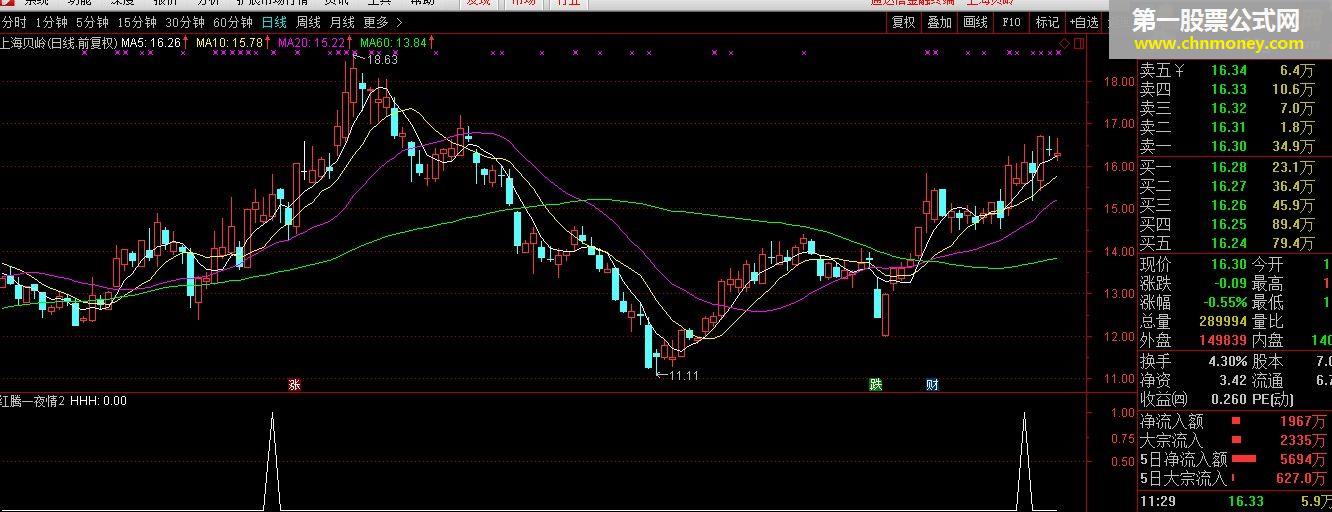Select the 30分钟 period tab

[184, 21]
